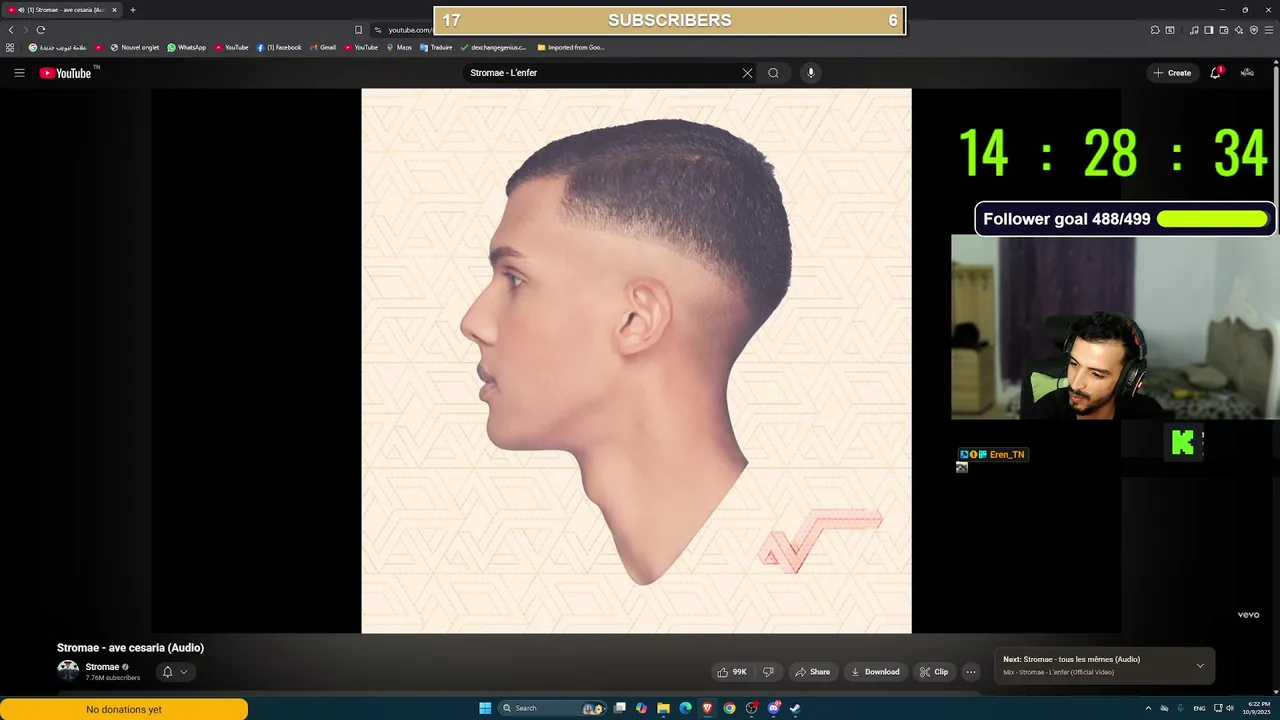Go back in the browser
This screenshot has width=1280, height=720.
pos(11,30)
